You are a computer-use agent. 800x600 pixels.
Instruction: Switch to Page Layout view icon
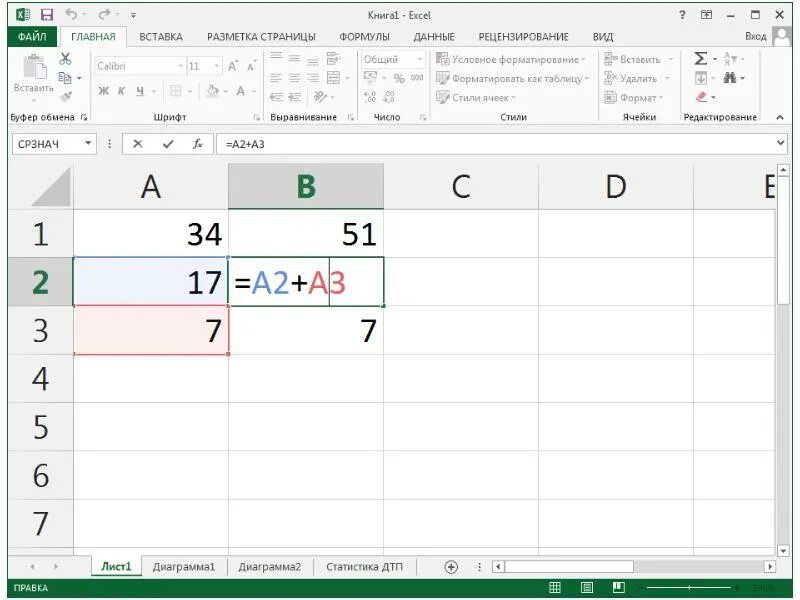tap(587, 588)
